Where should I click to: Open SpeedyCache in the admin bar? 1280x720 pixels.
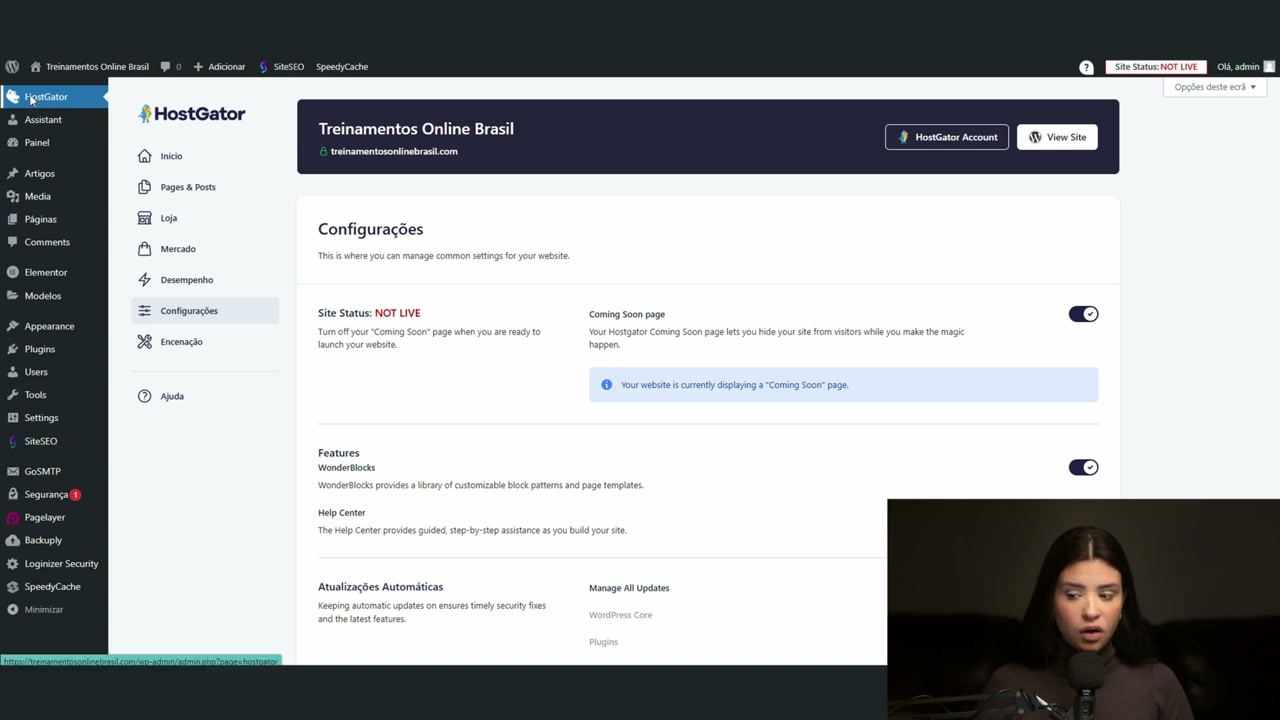(x=342, y=67)
